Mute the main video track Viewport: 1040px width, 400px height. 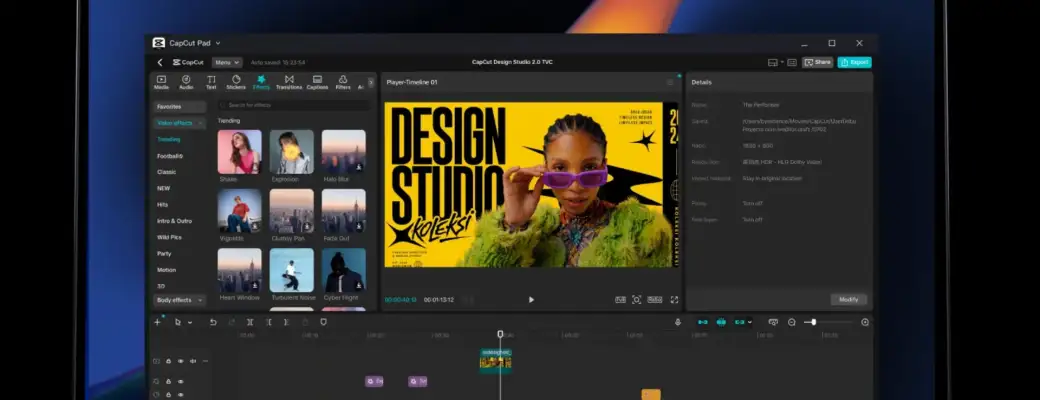(193, 362)
